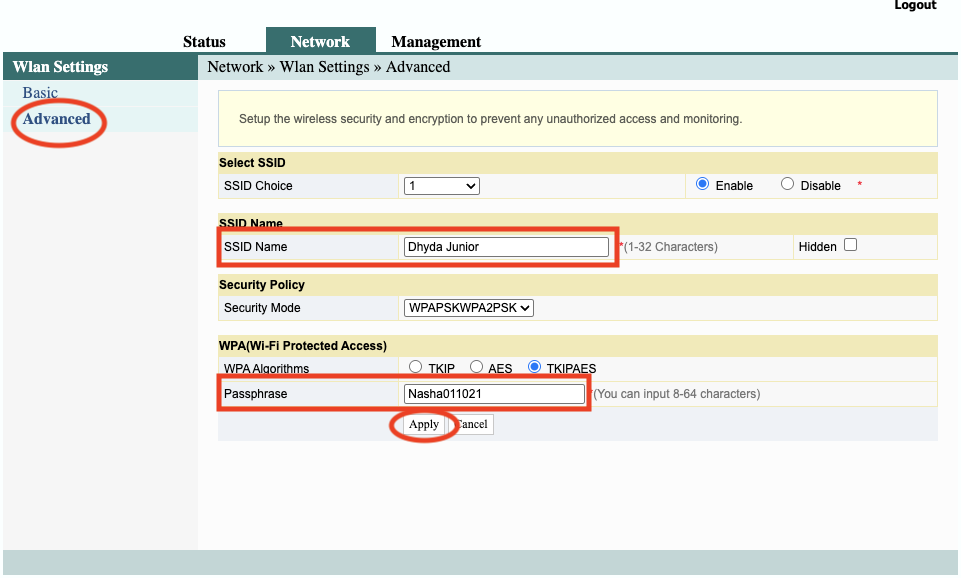The image size is (961, 578).
Task: Select the Disable radio for SSID Choice
Action: pyautogui.click(x=785, y=185)
